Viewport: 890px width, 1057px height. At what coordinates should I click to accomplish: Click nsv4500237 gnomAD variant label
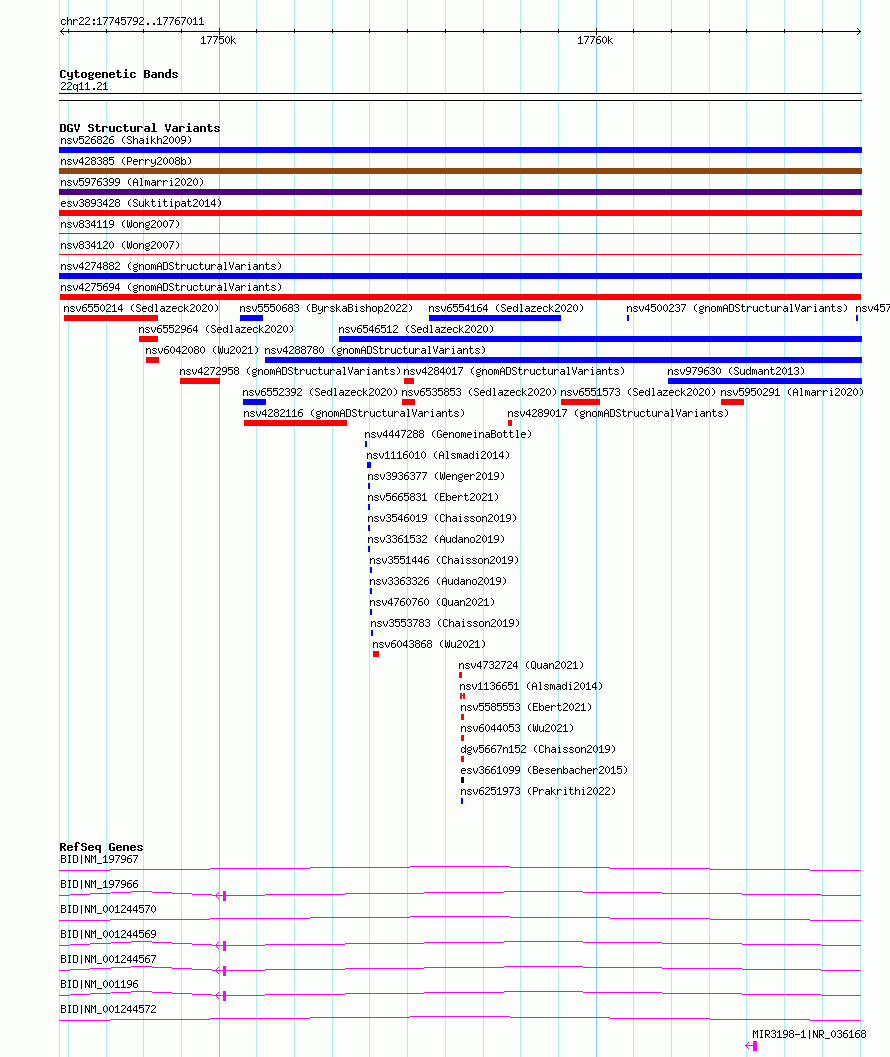tap(737, 308)
